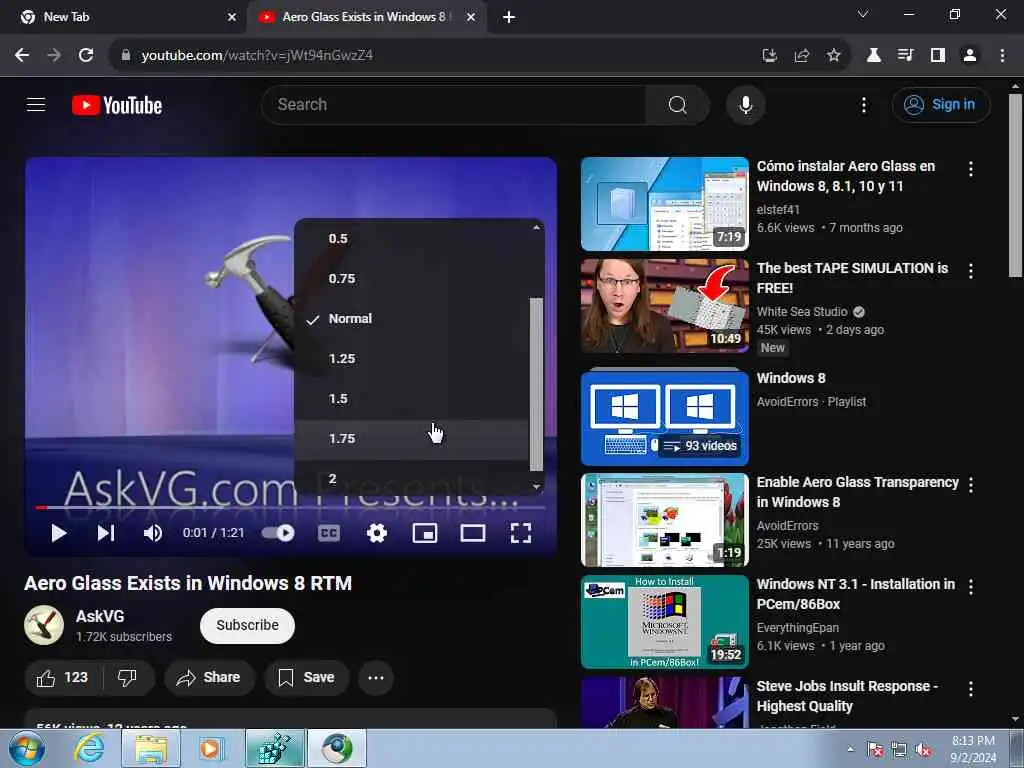
Task: Toggle the browser side panel
Action: (x=938, y=56)
